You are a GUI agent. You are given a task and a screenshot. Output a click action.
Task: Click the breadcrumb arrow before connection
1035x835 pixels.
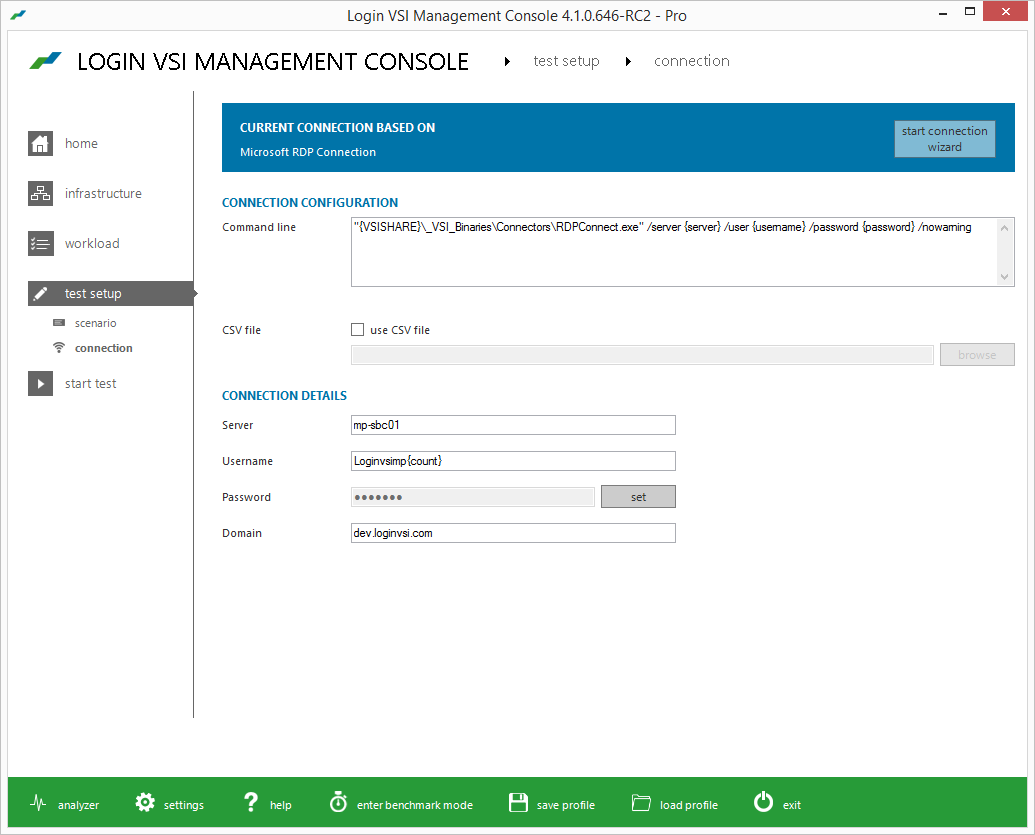click(628, 61)
